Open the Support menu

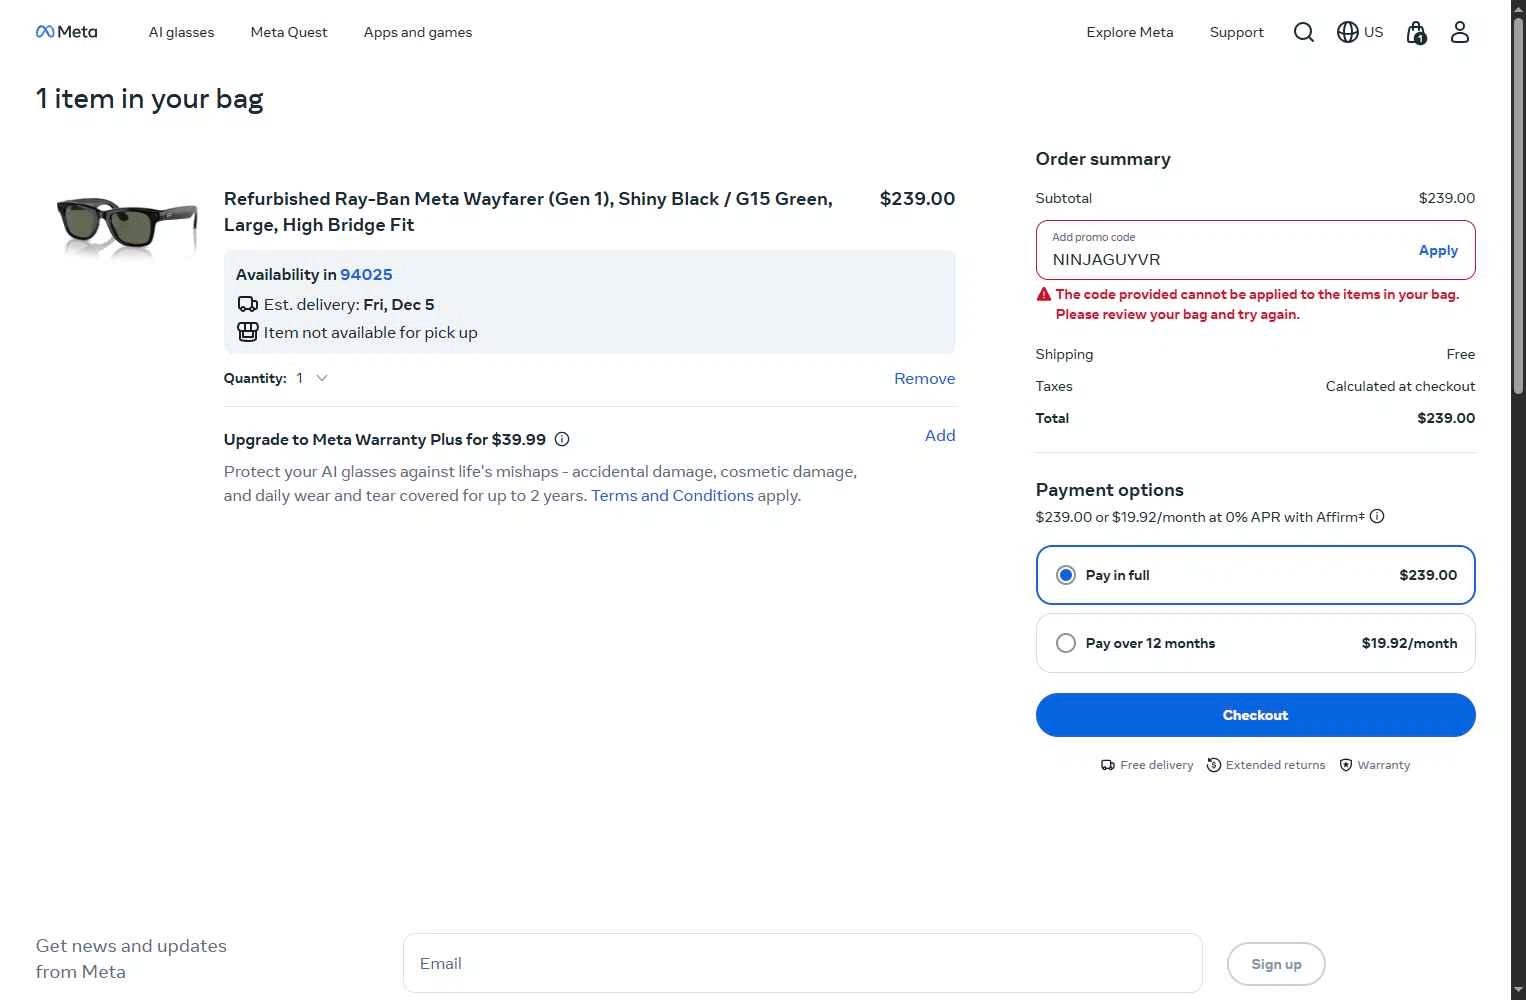[x=1236, y=32]
